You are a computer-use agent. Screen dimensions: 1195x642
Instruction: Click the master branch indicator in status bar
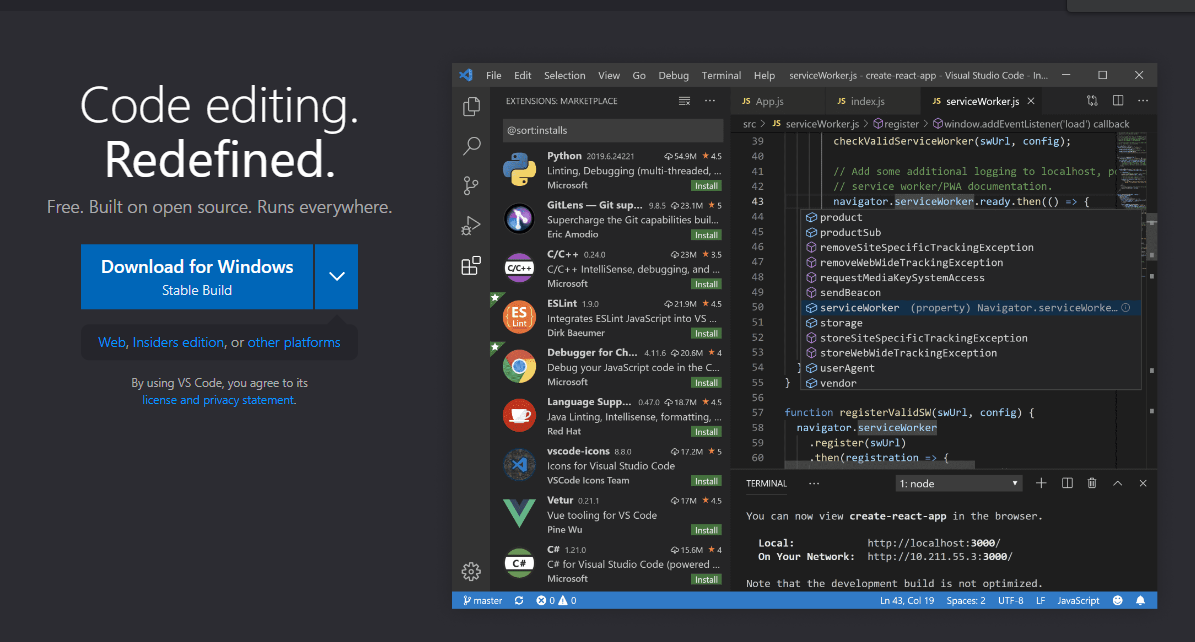coord(482,601)
